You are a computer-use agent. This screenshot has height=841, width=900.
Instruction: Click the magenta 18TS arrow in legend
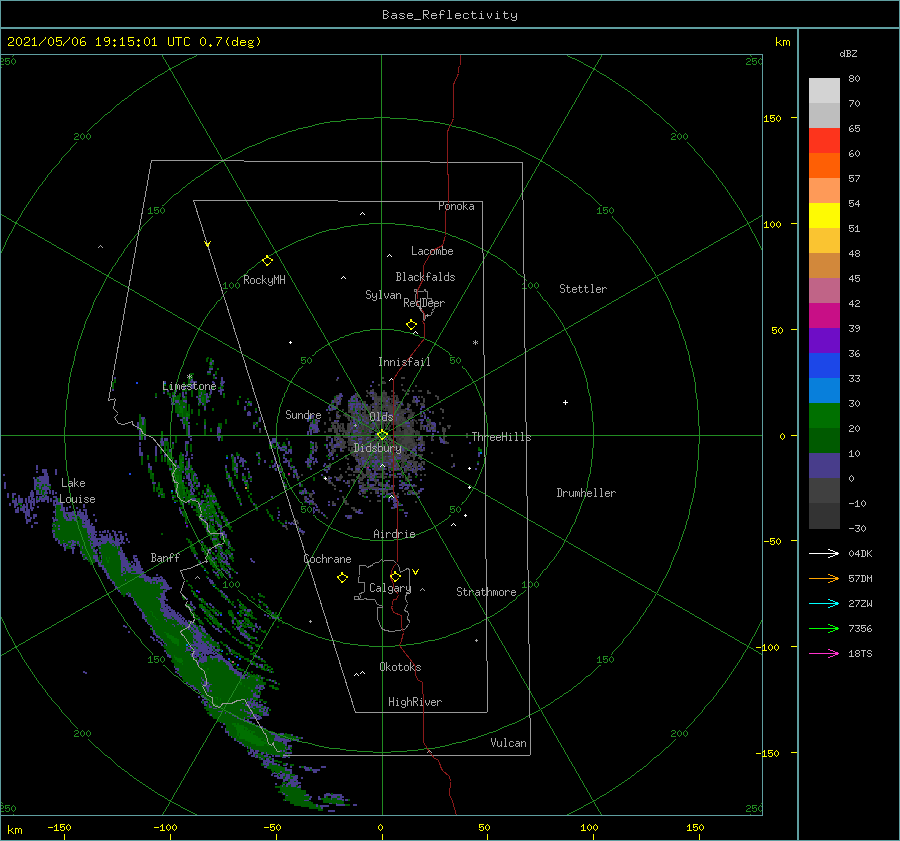pos(824,653)
